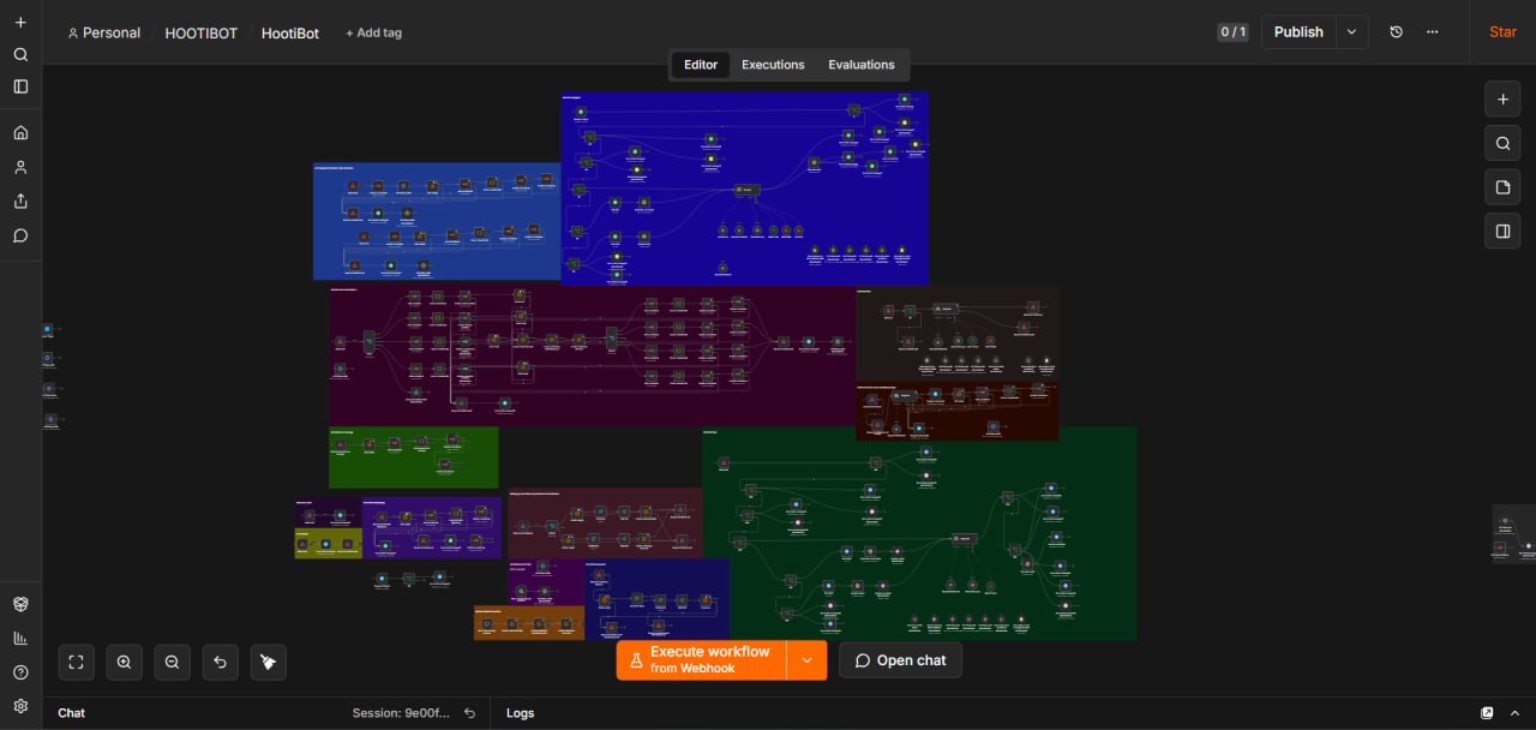This screenshot has height=730, width=1536.
Task: Click the Star button in the top corner
Action: coord(1503,32)
